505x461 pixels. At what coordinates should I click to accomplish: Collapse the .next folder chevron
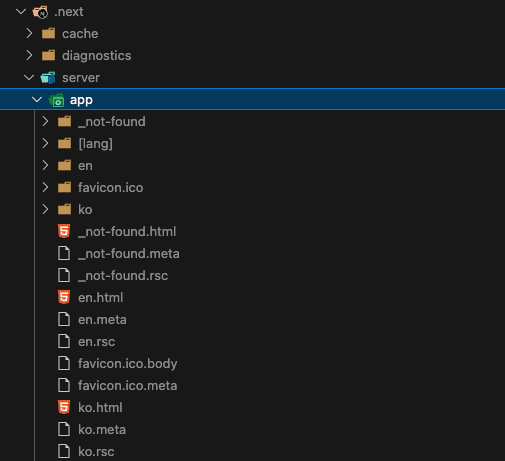click(x=21, y=12)
